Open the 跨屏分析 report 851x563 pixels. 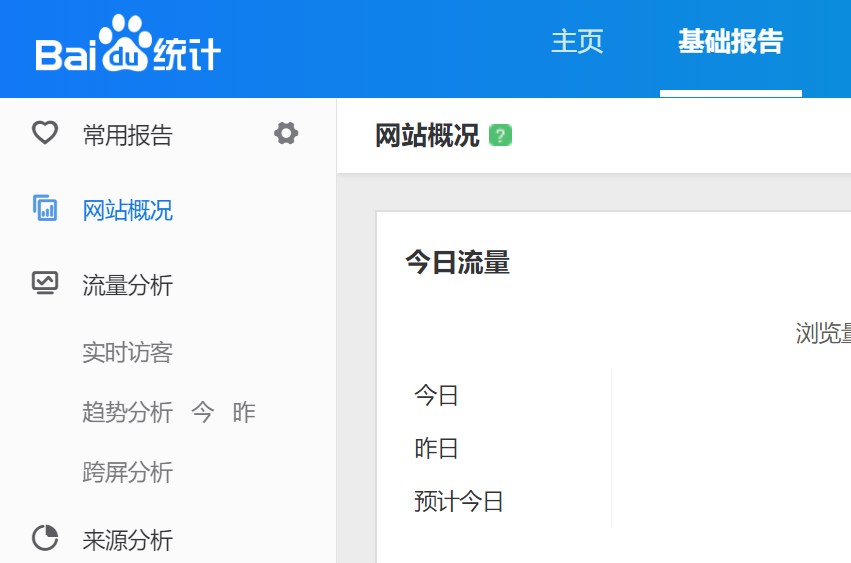coord(127,472)
